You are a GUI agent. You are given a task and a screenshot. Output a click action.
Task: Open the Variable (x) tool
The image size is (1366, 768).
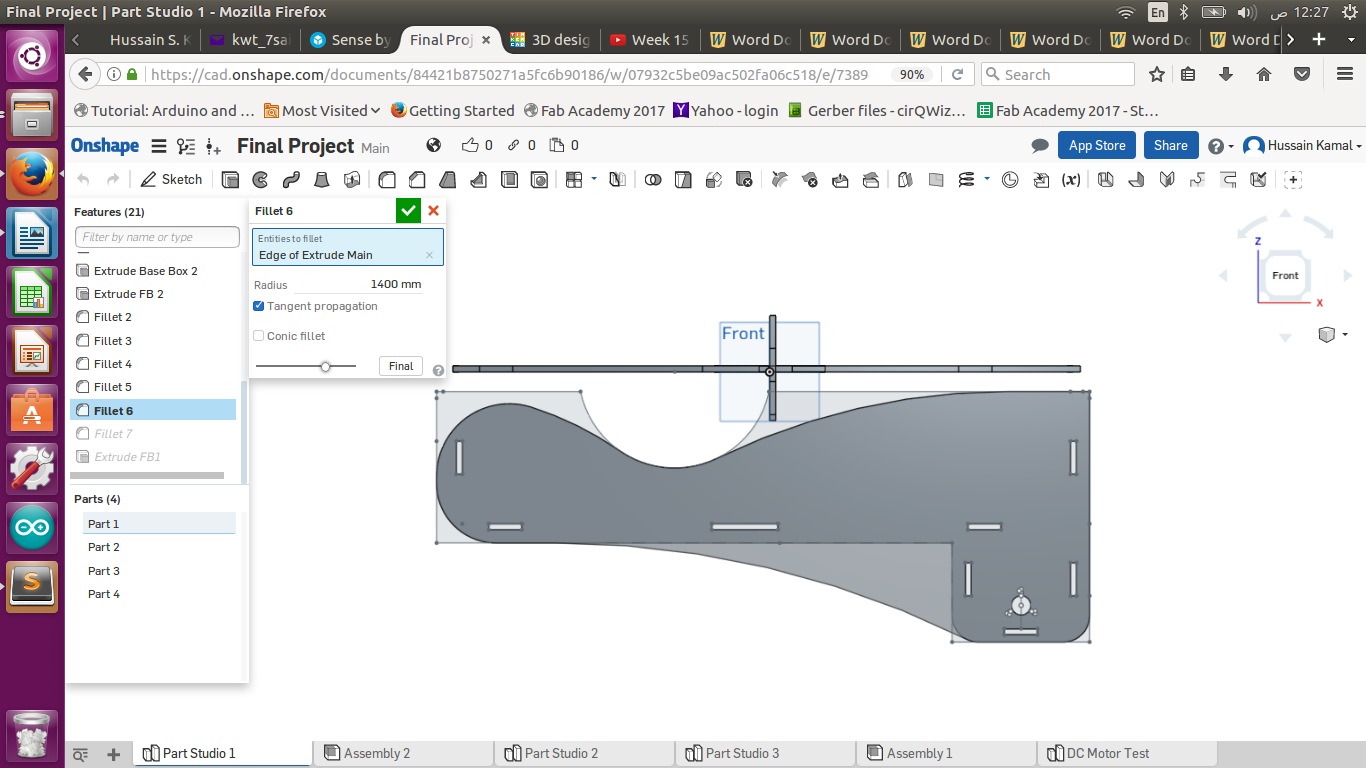1071,180
